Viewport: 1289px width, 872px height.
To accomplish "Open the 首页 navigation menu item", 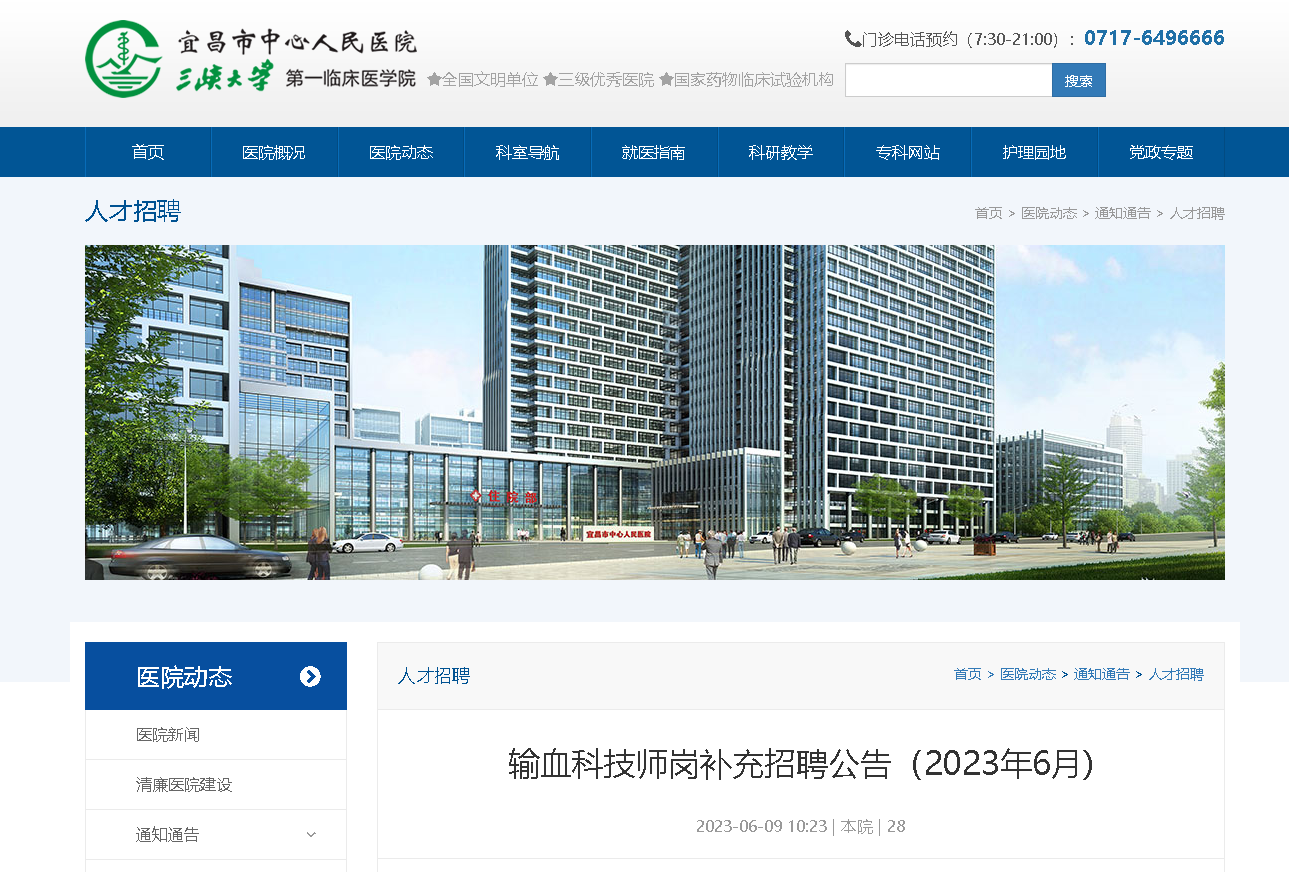I will click(x=148, y=152).
